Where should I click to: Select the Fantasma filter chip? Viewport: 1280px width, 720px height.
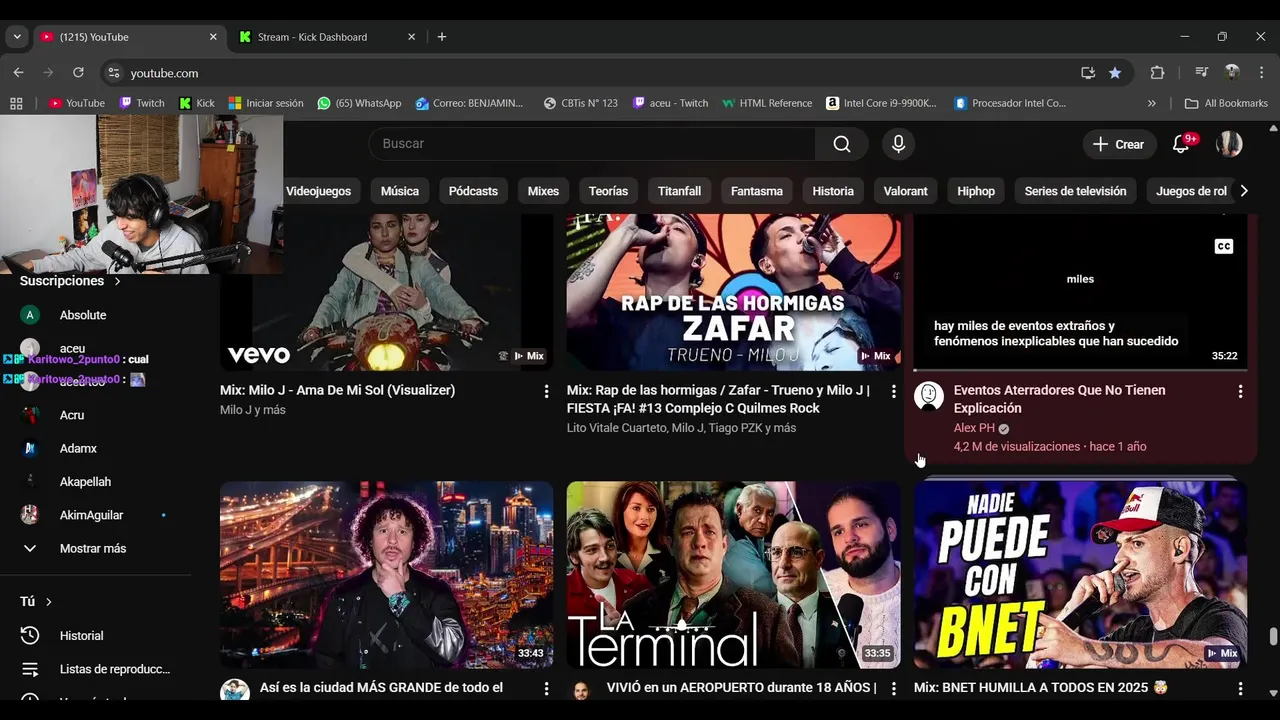pyautogui.click(x=757, y=191)
